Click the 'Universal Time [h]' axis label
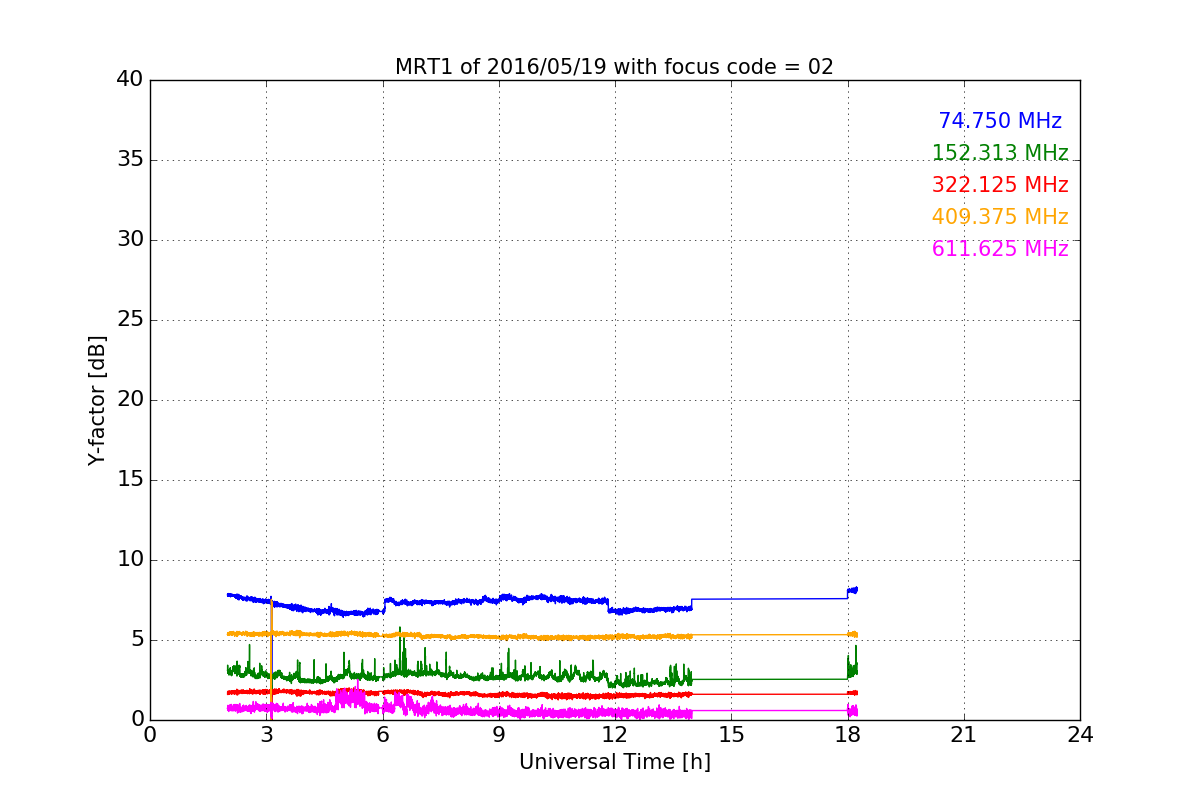 [614, 762]
